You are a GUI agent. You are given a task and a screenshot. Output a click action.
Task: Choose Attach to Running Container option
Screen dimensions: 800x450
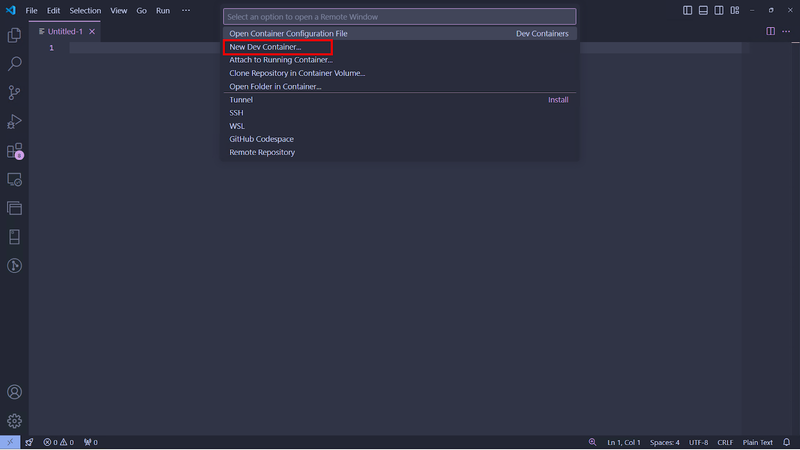coord(400,60)
